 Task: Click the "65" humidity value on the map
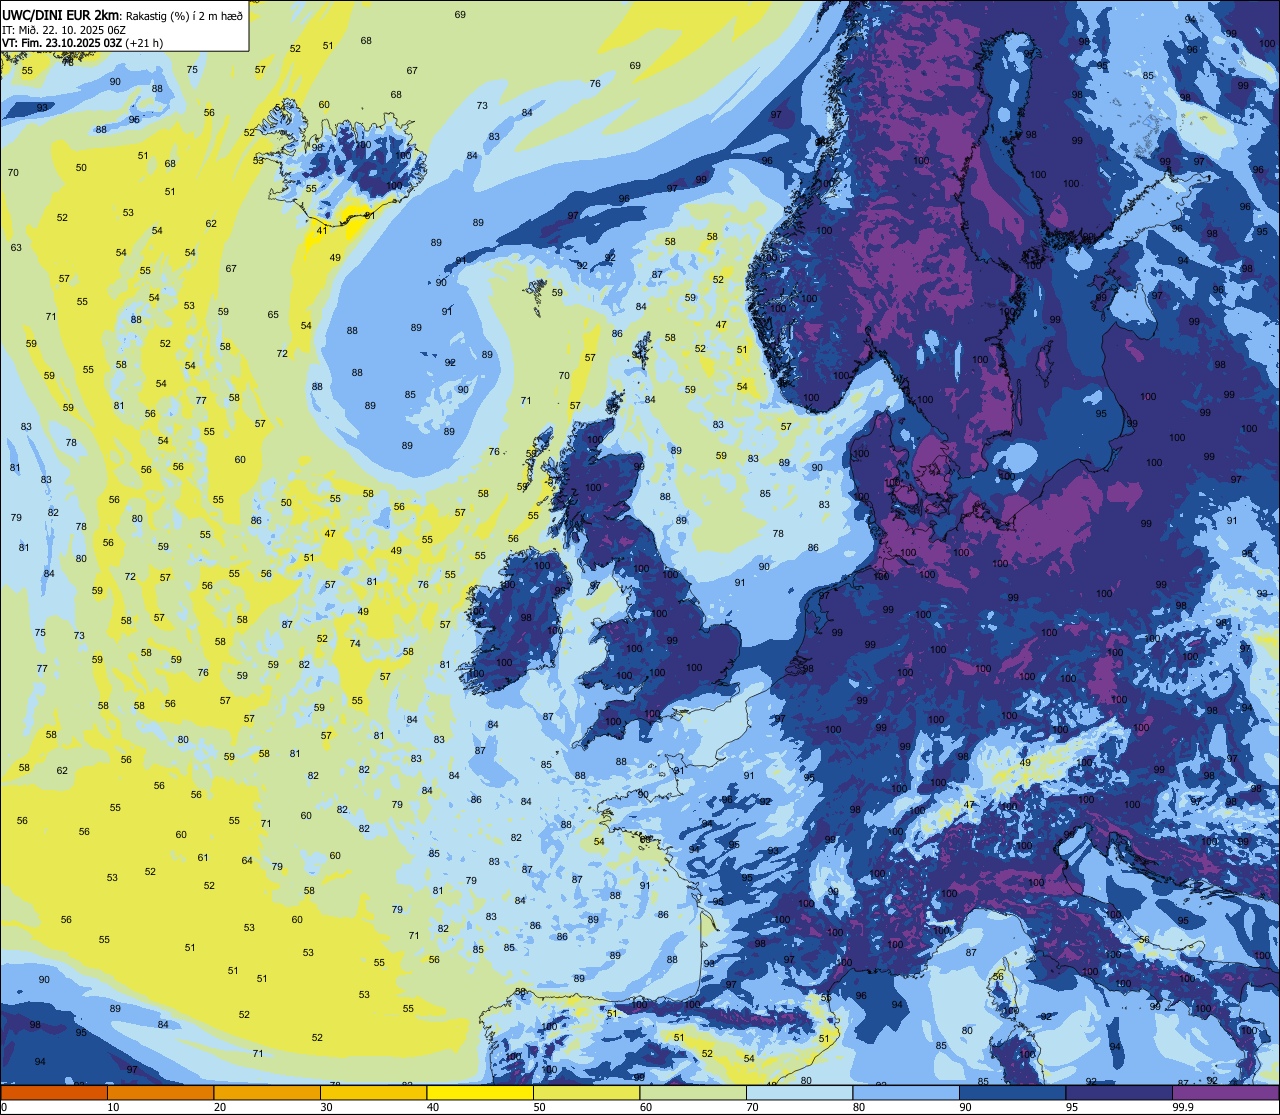click(273, 315)
